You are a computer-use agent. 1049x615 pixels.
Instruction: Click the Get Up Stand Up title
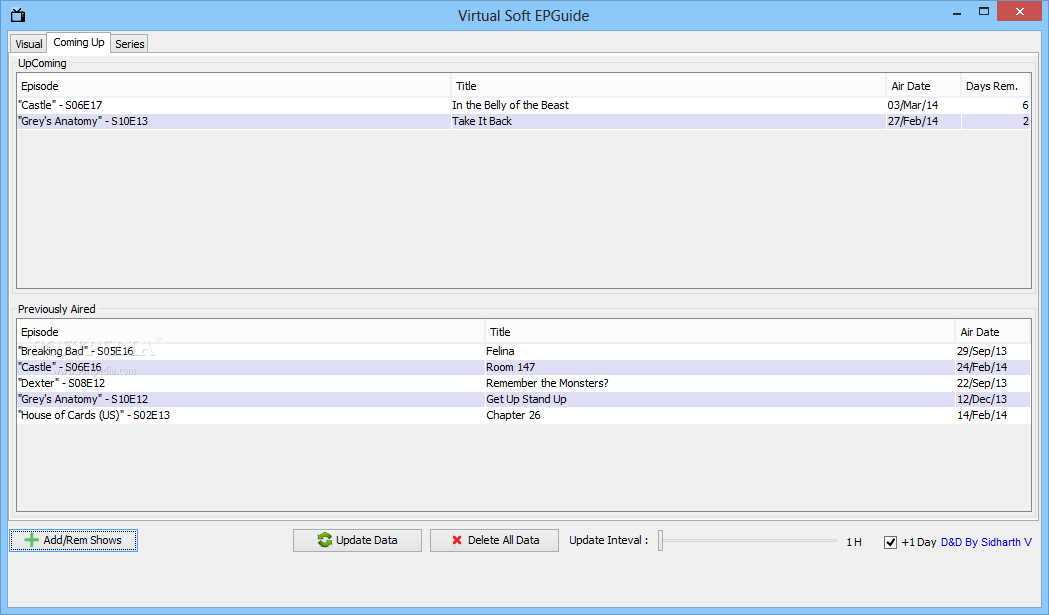(527, 399)
